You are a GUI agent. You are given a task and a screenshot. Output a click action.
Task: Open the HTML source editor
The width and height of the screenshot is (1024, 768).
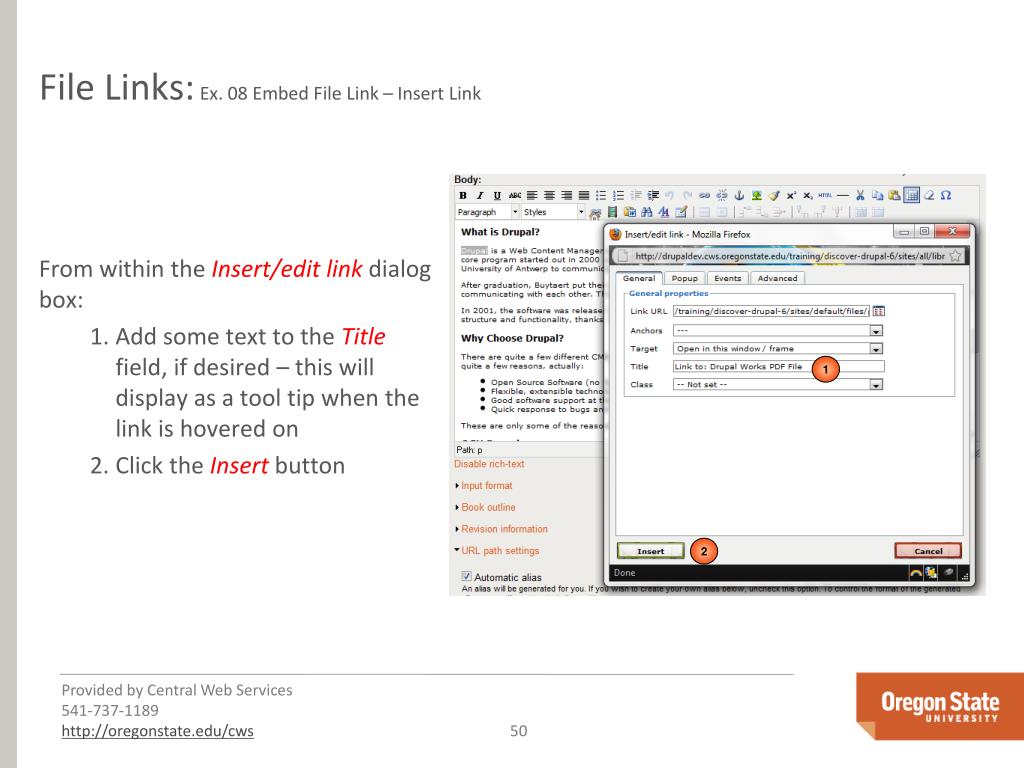(825, 195)
